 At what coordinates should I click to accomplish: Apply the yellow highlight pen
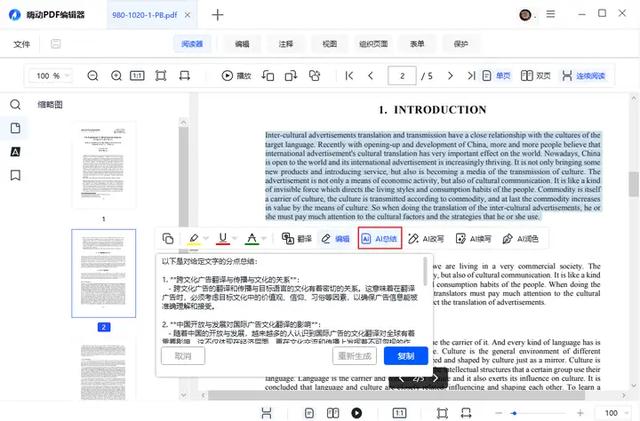point(194,238)
